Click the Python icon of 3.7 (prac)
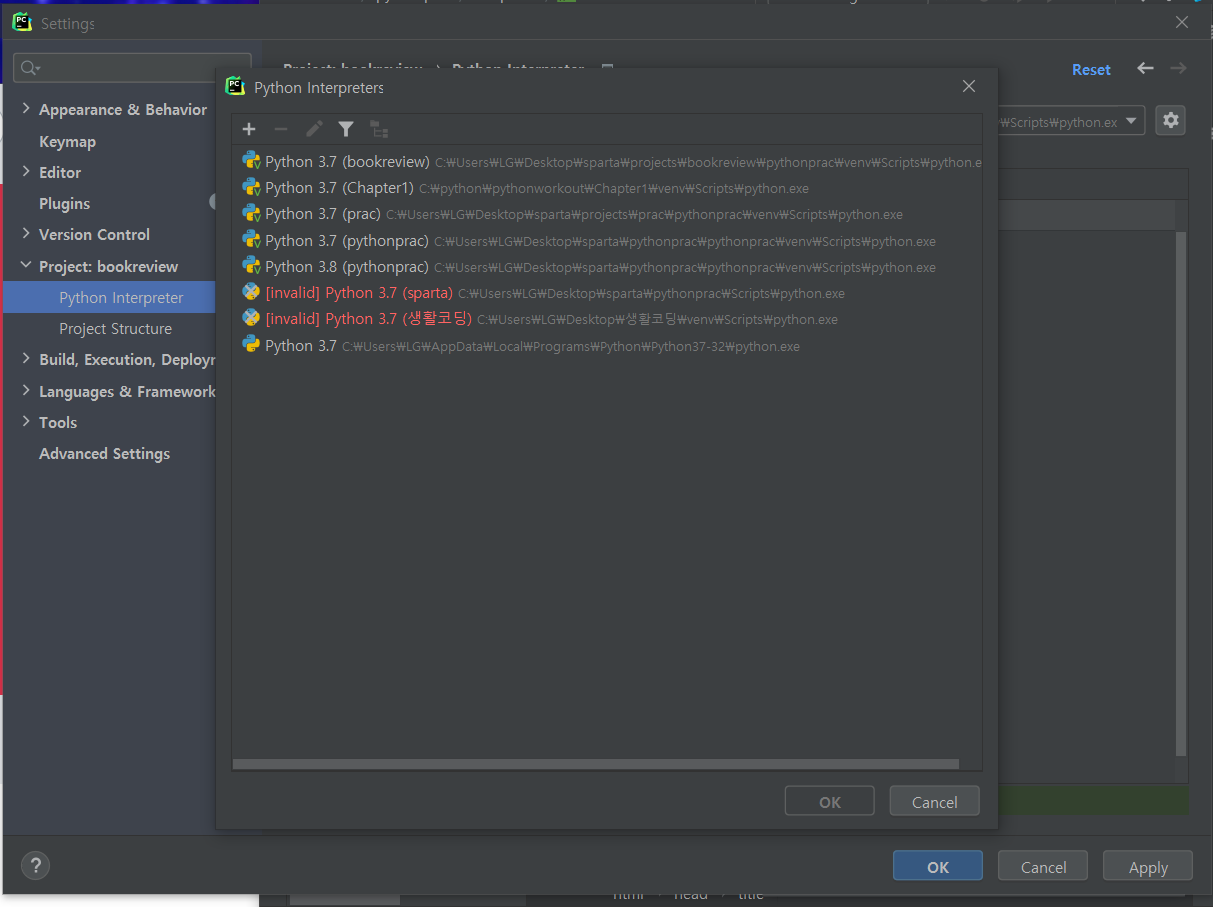The width and height of the screenshot is (1213, 907). click(x=251, y=213)
